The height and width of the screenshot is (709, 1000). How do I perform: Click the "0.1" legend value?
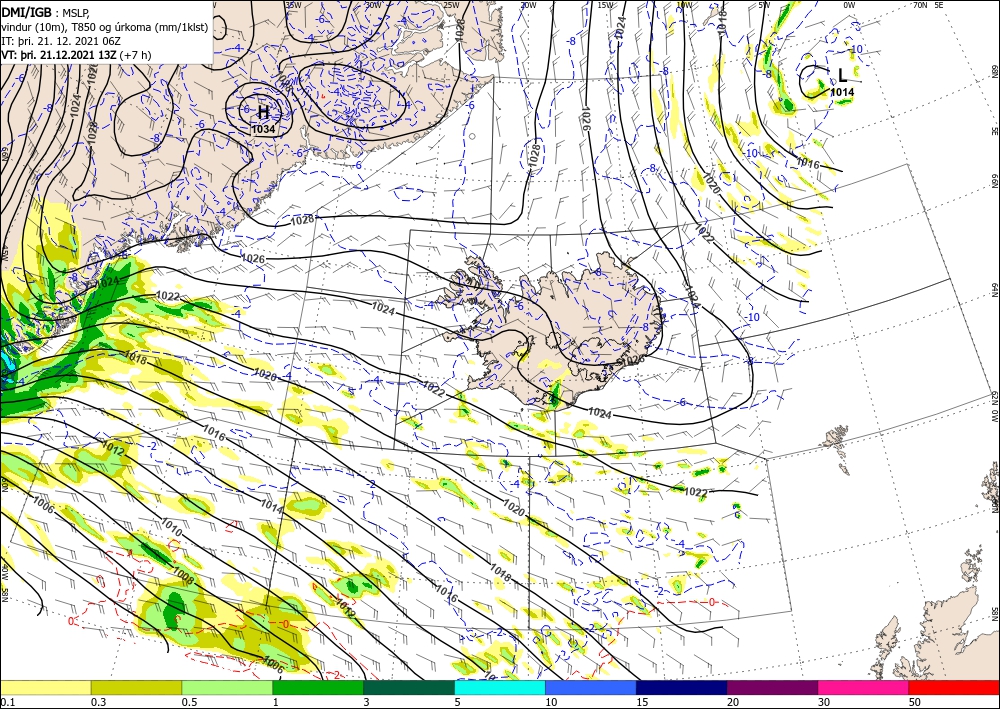tap(6, 702)
